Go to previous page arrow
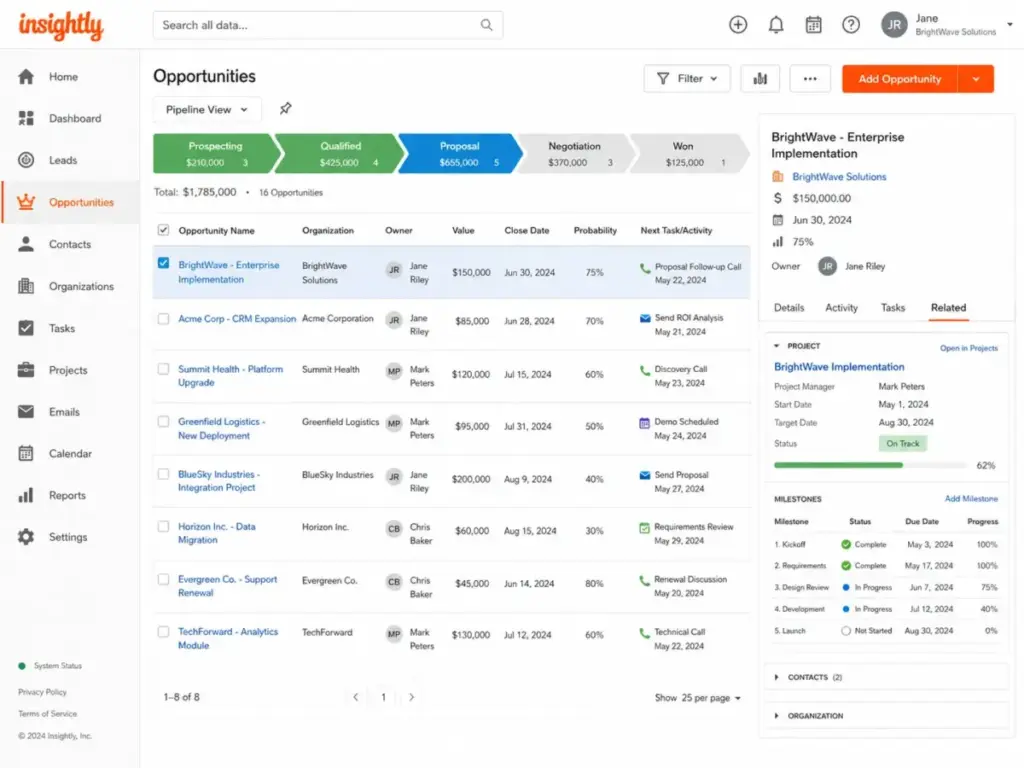This screenshot has height=768, width=1024. [356, 697]
